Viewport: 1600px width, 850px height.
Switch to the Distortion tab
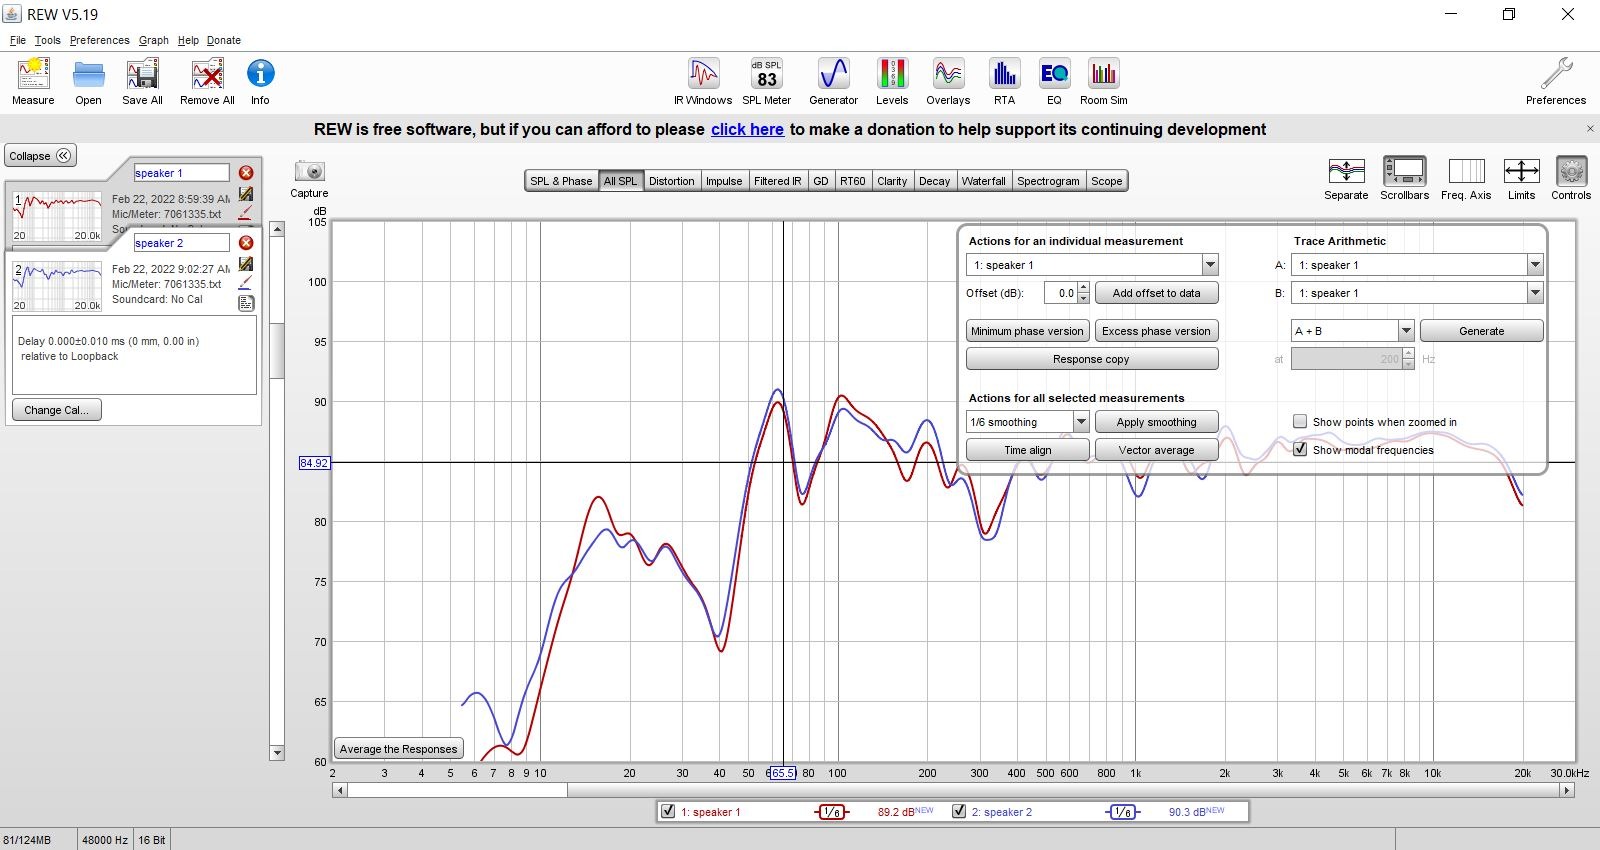(671, 181)
